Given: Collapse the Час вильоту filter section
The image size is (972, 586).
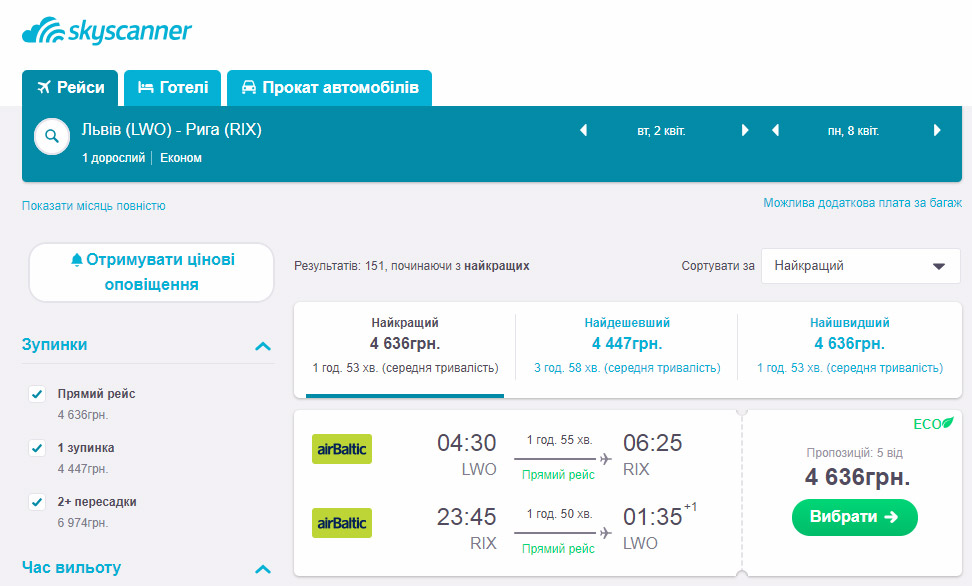Looking at the screenshot, I should (263, 569).
